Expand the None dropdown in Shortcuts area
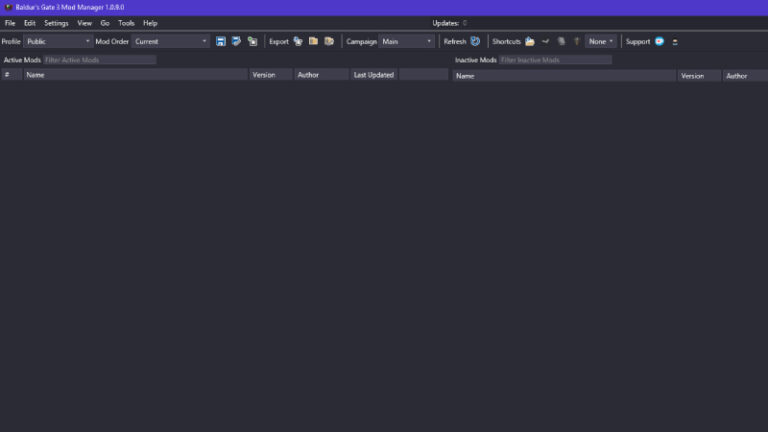Viewport: 768px width, 432px height. (x=601, y=41)
